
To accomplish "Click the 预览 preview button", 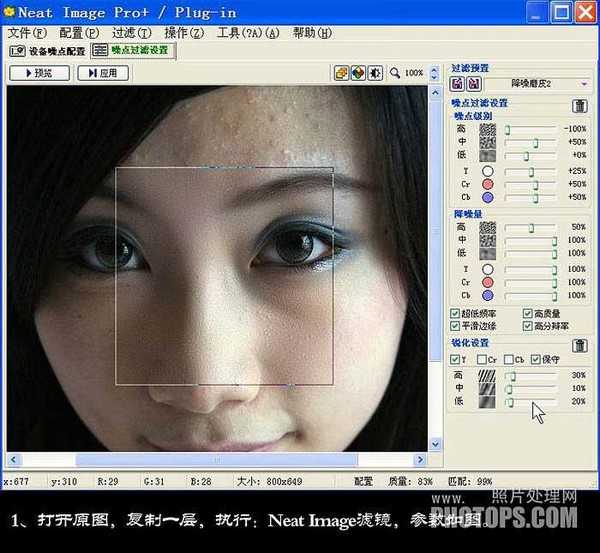I will [x=39, y=73].
